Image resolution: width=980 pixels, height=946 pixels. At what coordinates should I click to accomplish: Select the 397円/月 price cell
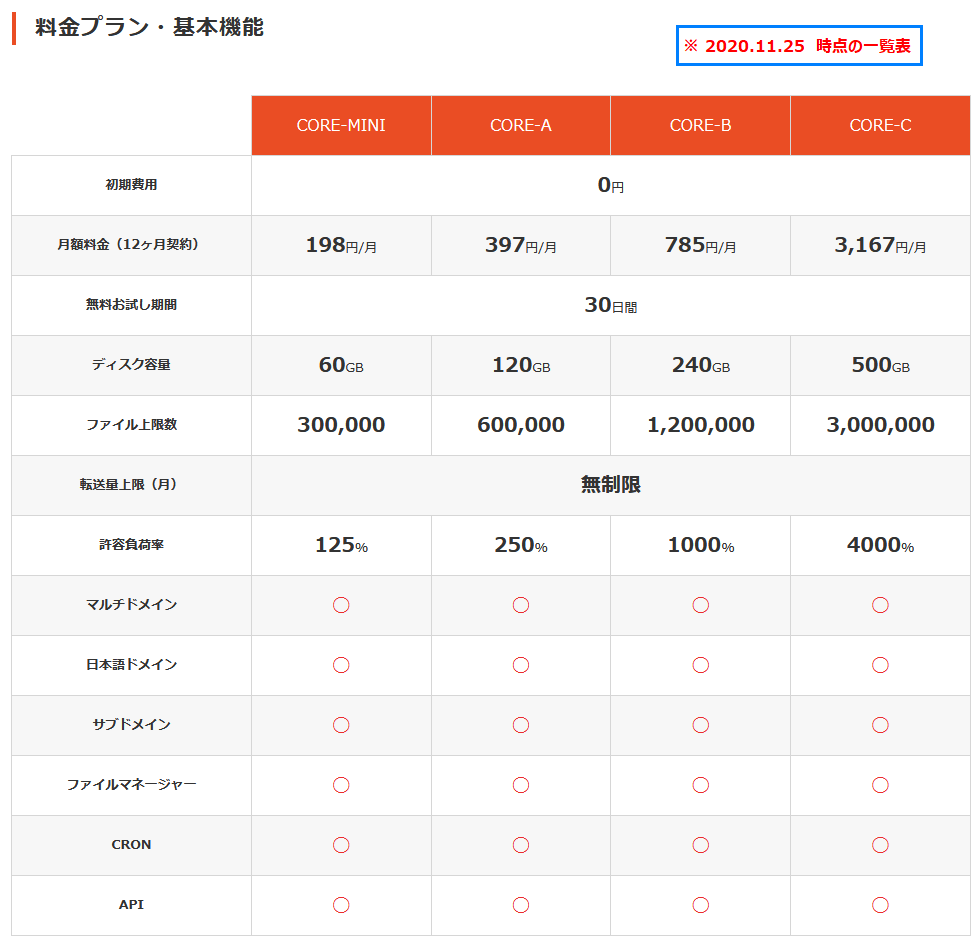click(521, 245)
